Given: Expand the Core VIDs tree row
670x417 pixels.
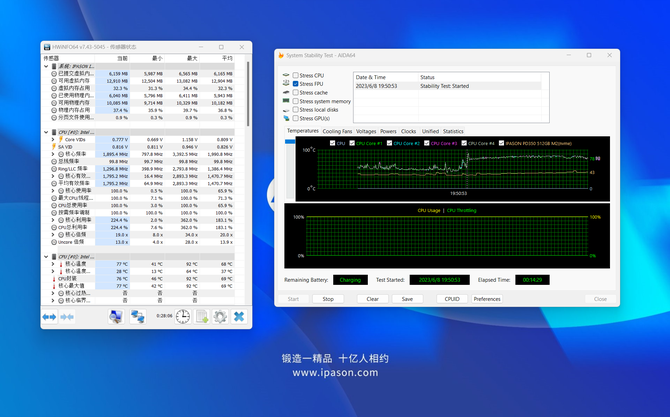Looking at the screenshot, I should click(53, 140).
